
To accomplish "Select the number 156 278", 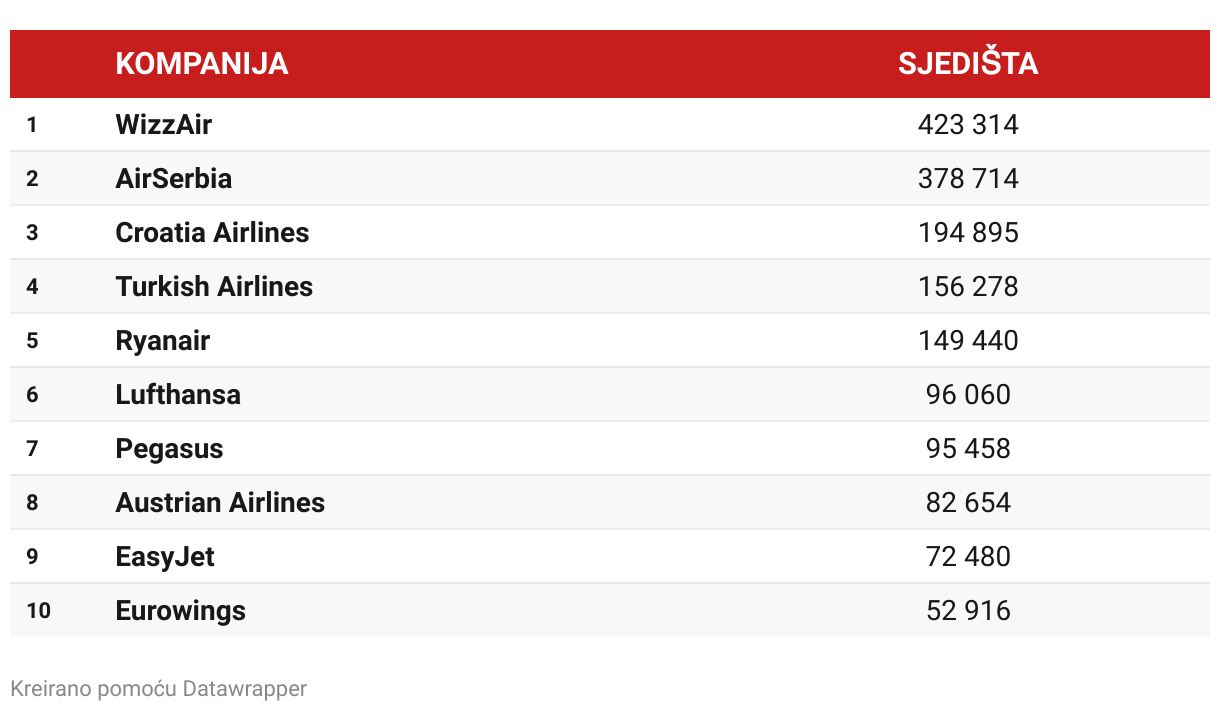I will click(968, 287).
